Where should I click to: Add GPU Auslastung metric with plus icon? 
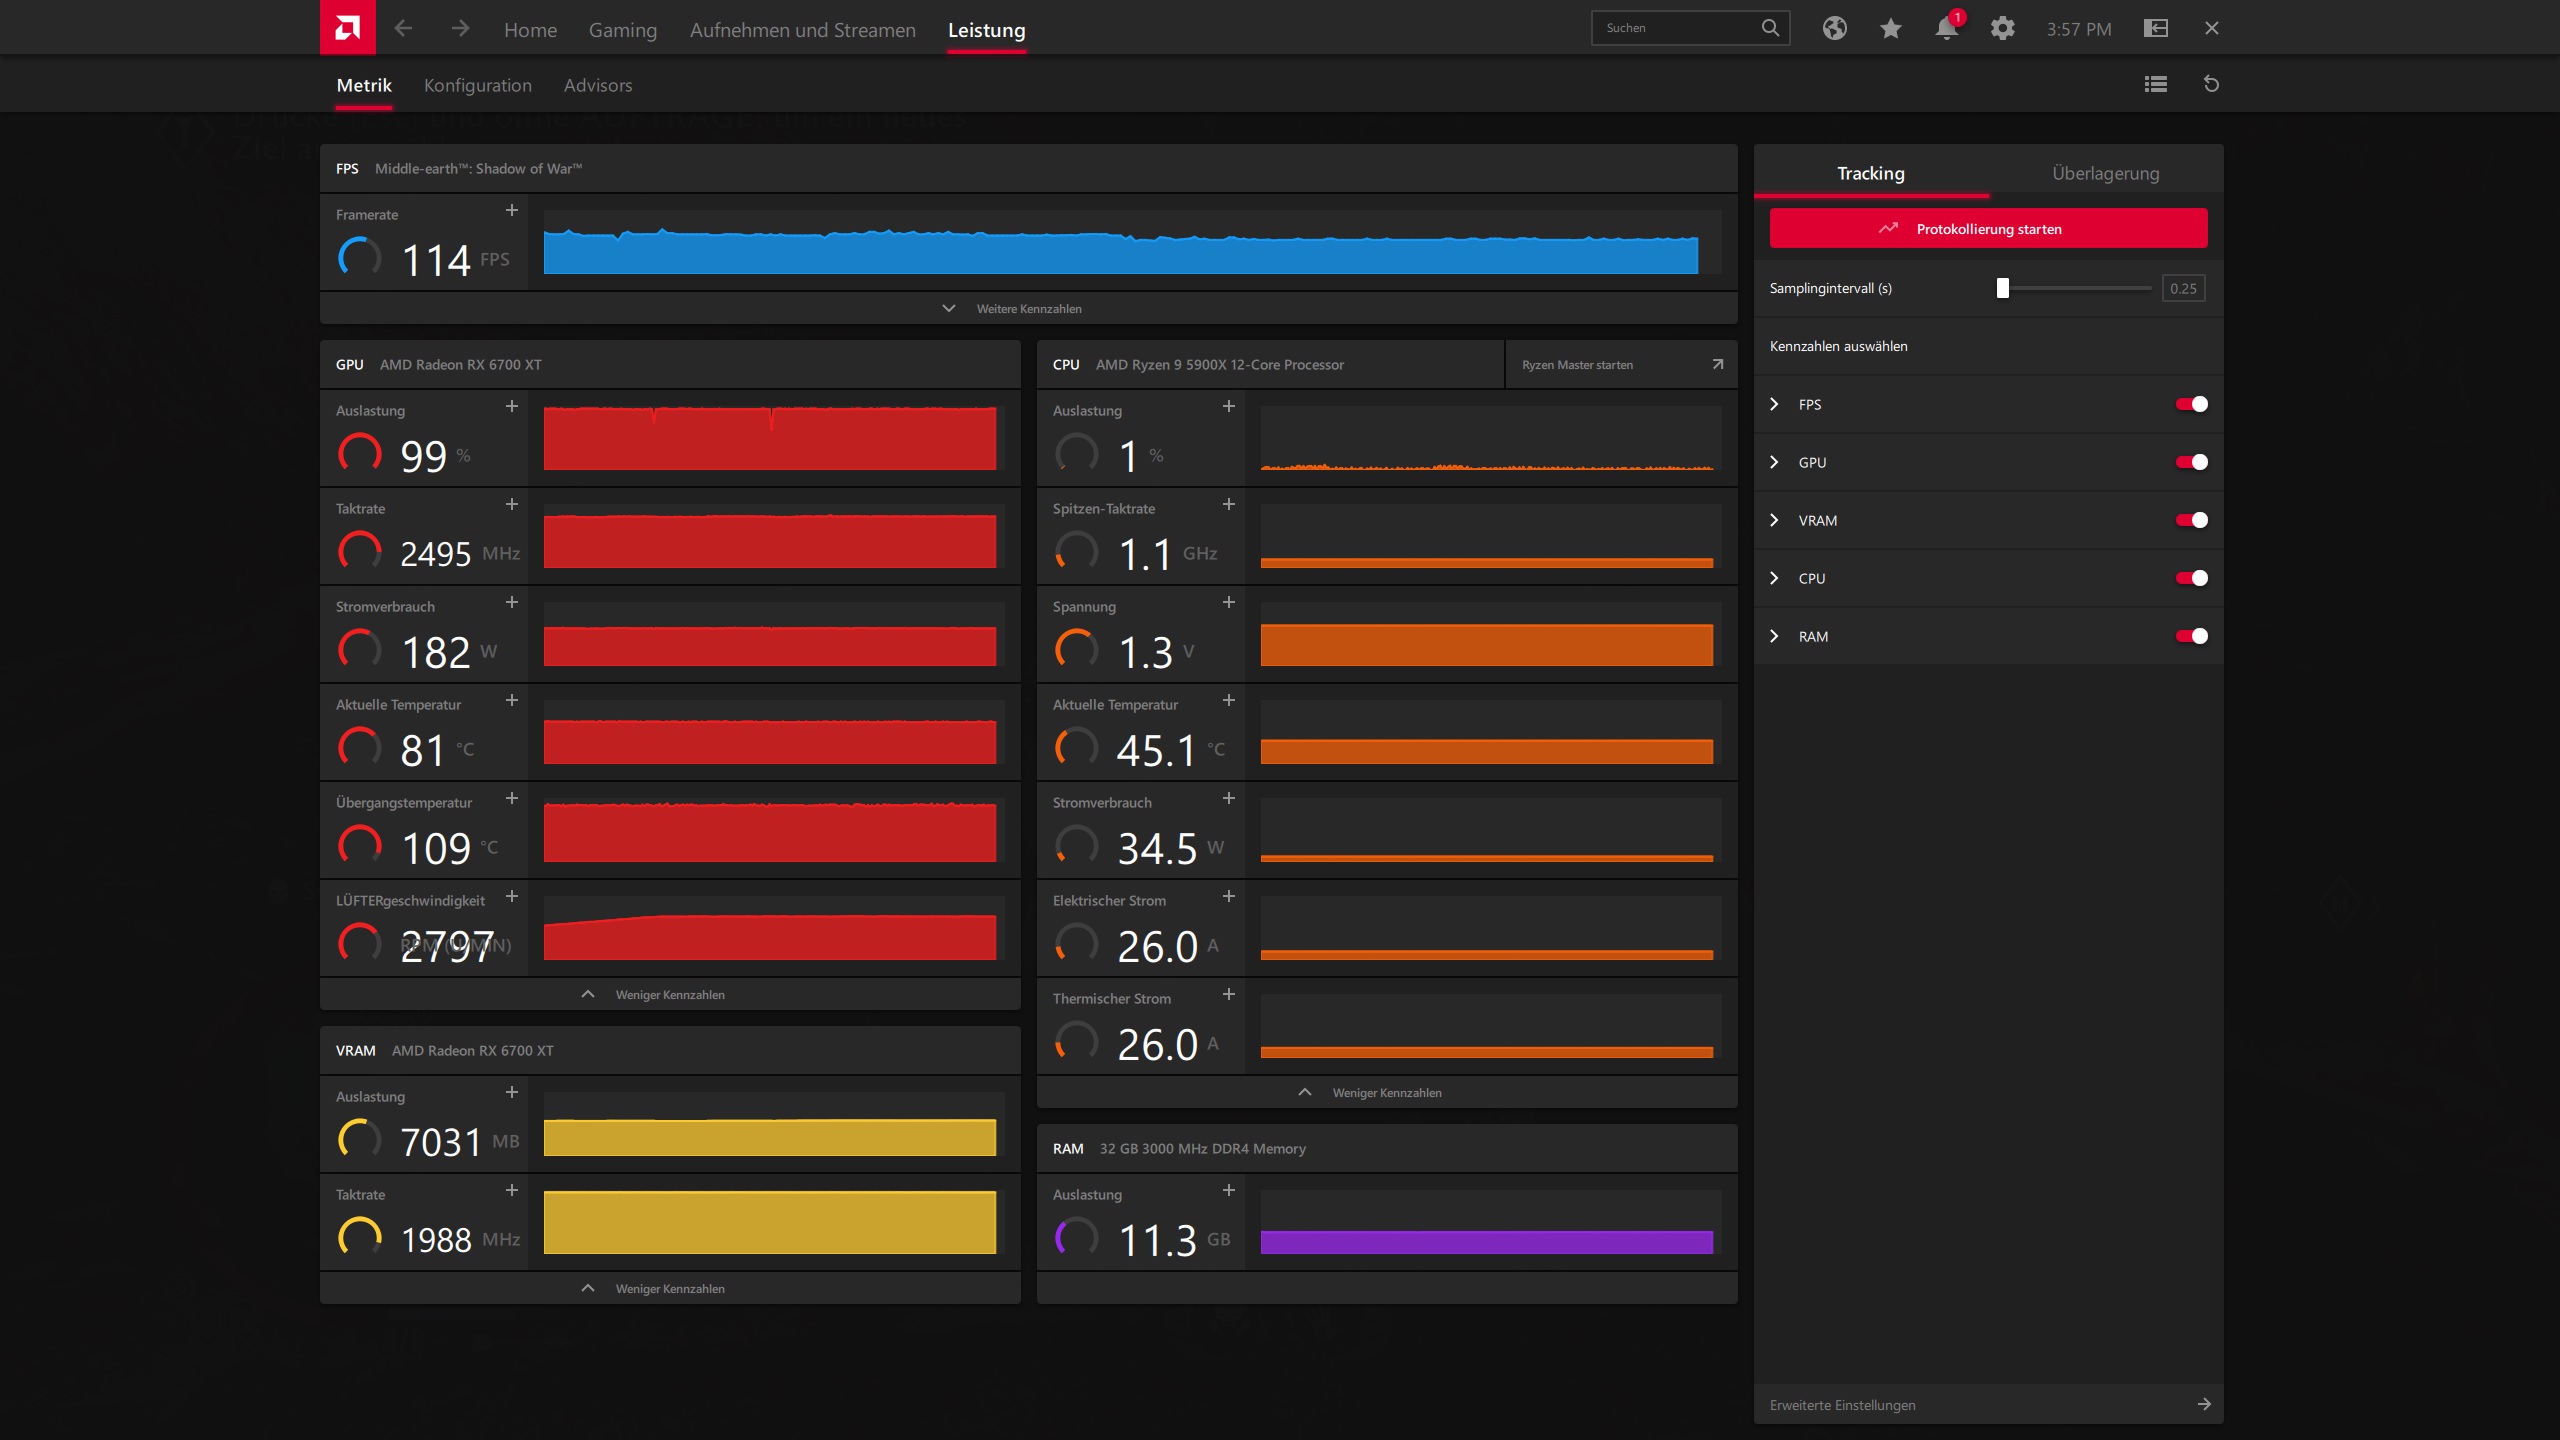pos(511,406)
